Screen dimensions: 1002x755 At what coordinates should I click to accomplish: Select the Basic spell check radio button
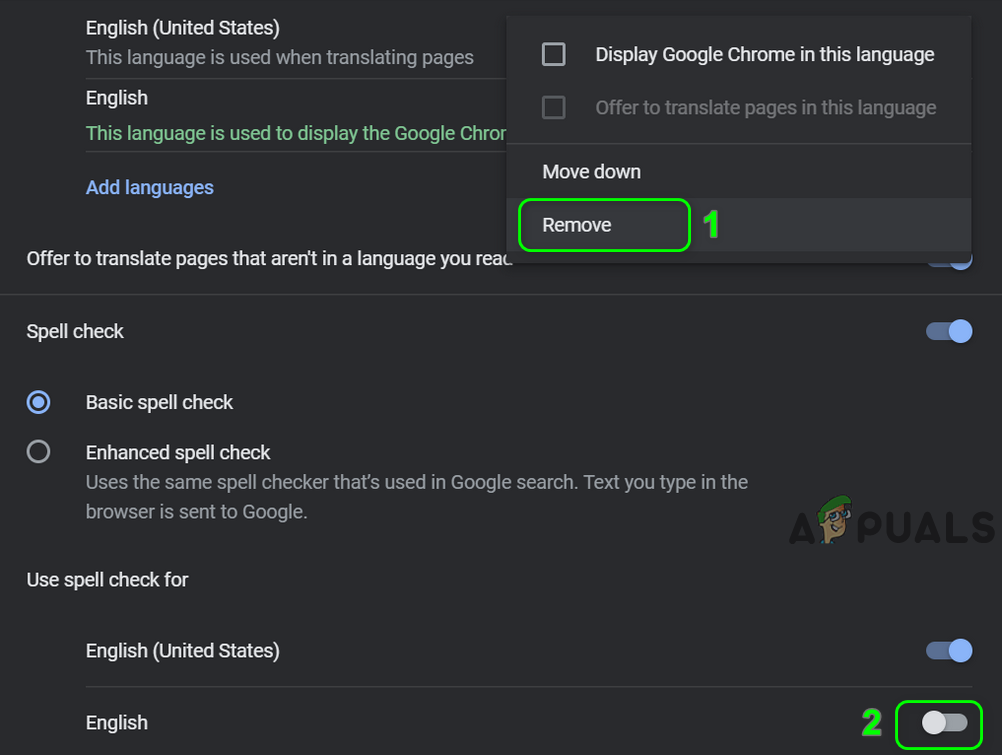click(39, 402)
